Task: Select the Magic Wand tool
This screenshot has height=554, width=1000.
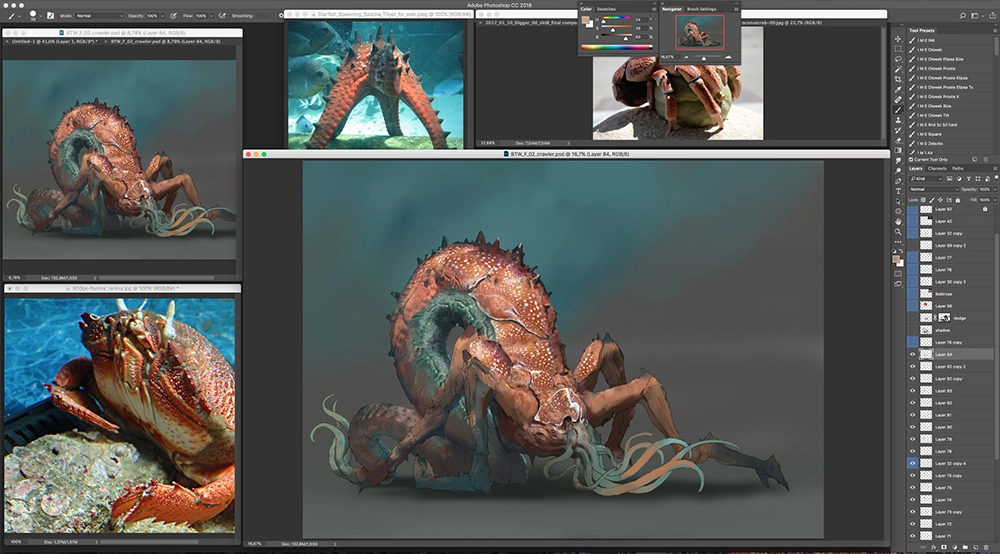Action: (x=898, y=69)
